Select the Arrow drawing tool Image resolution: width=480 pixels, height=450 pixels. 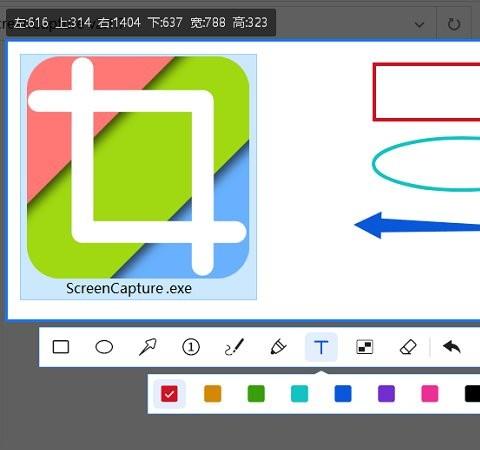(x=148, y=347)
